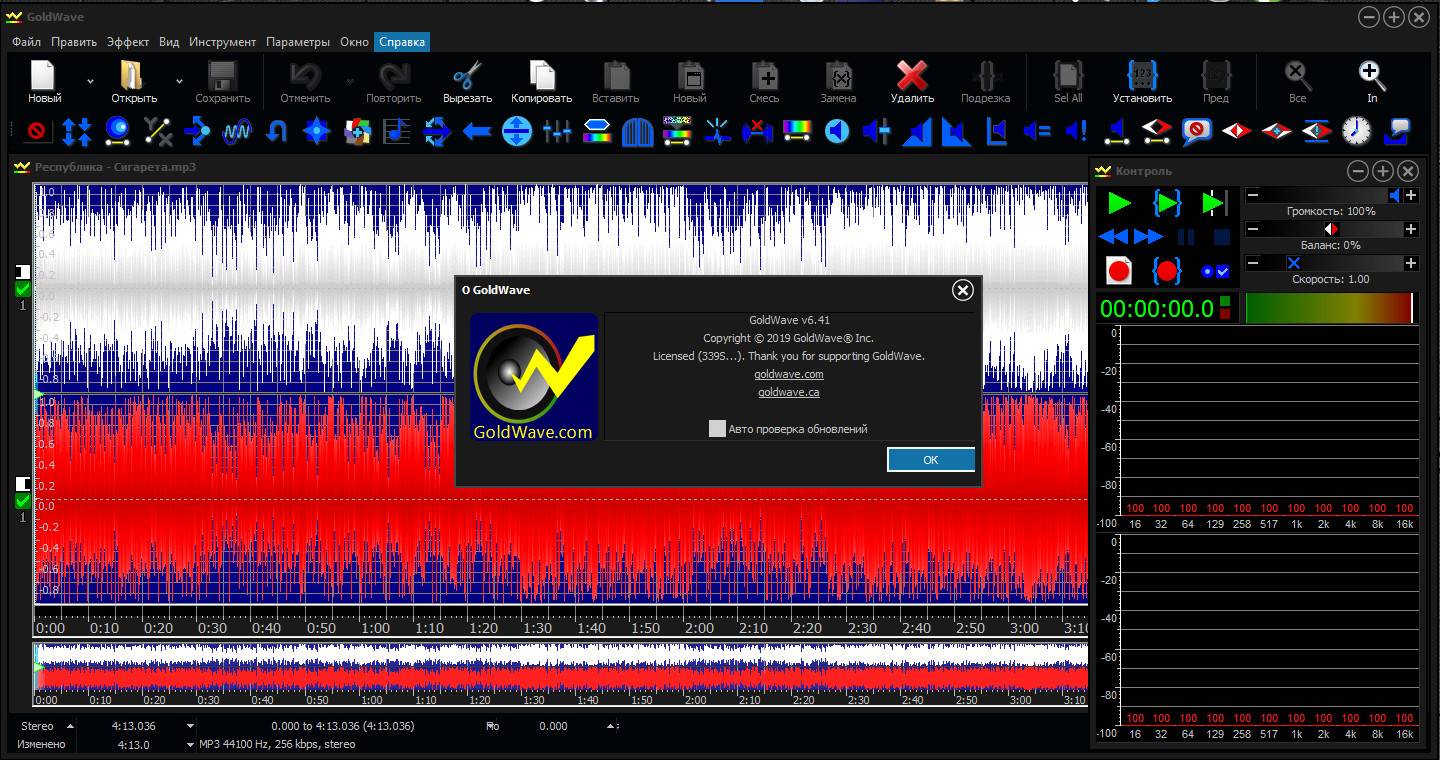Open the Править menu

74,42
